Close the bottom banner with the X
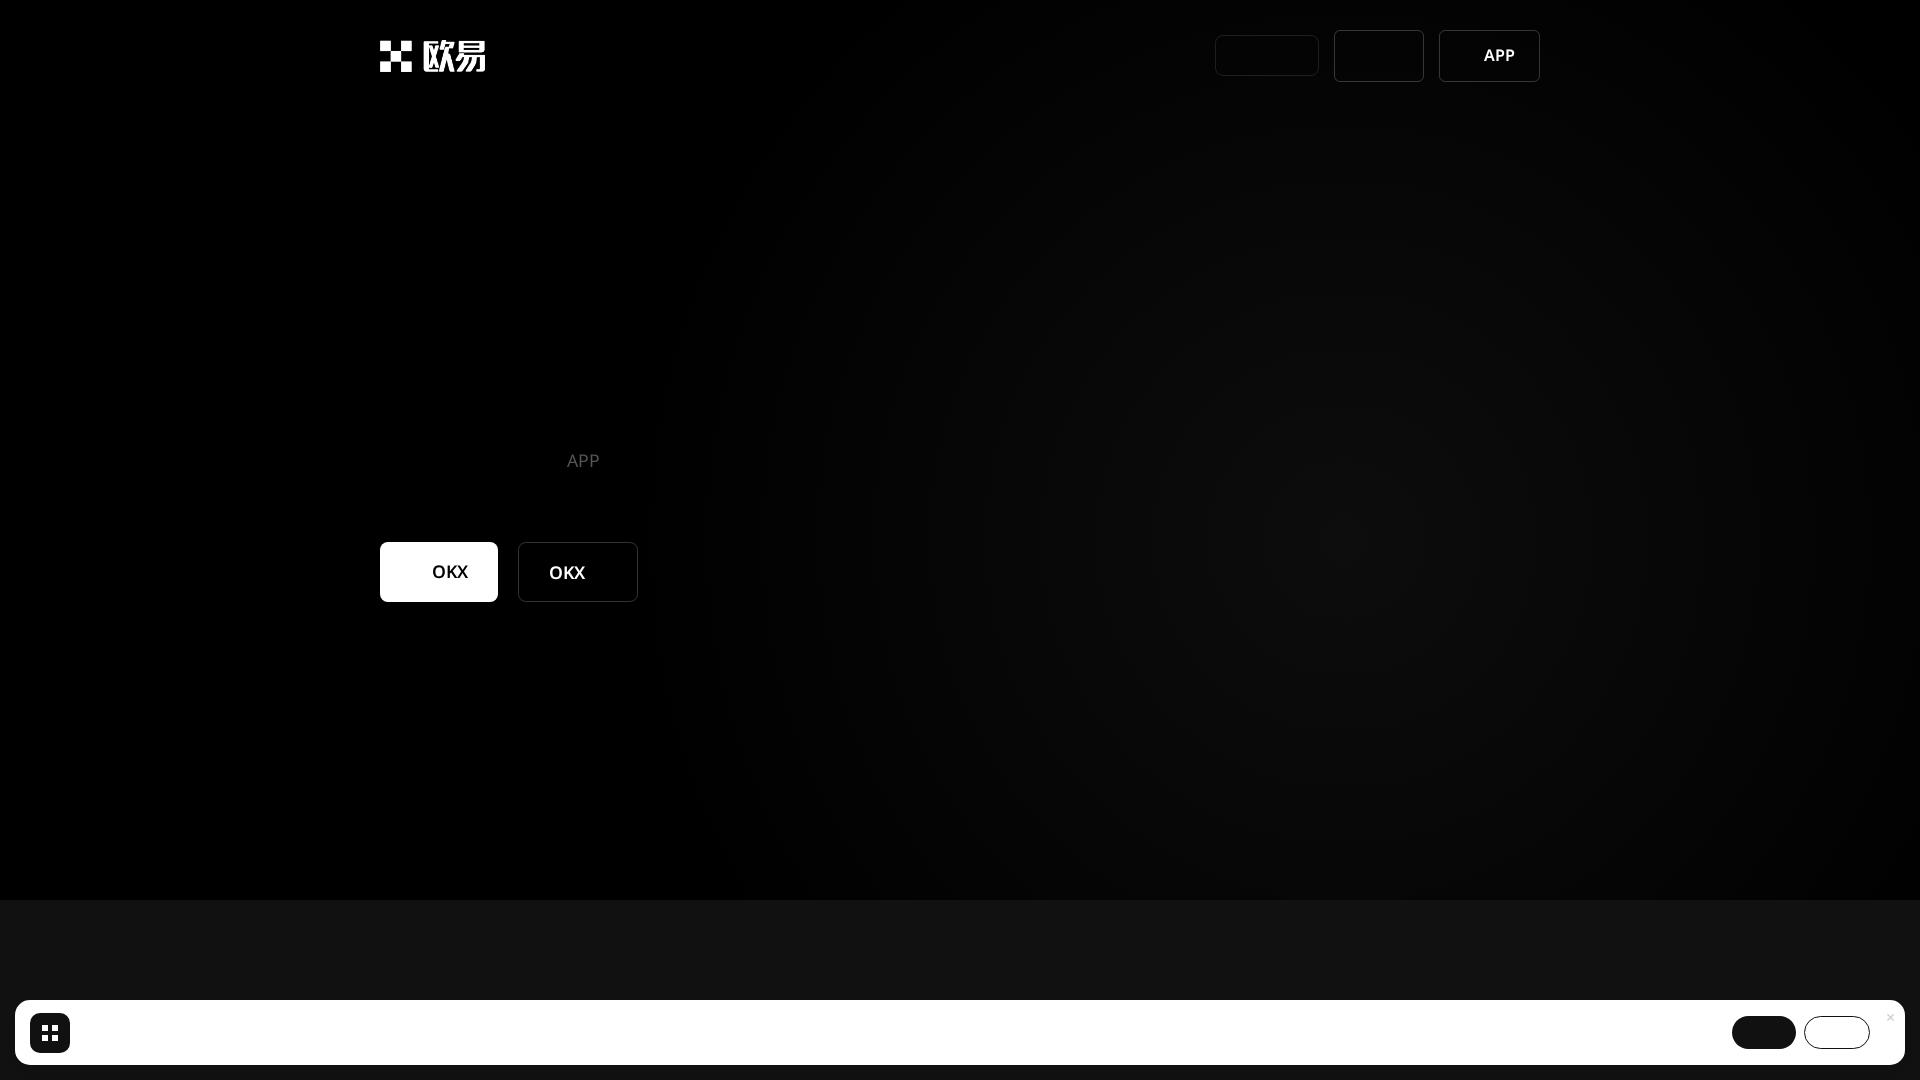The height and width of the screenshot is (1080, 1920). (x=1890, y=1018)
